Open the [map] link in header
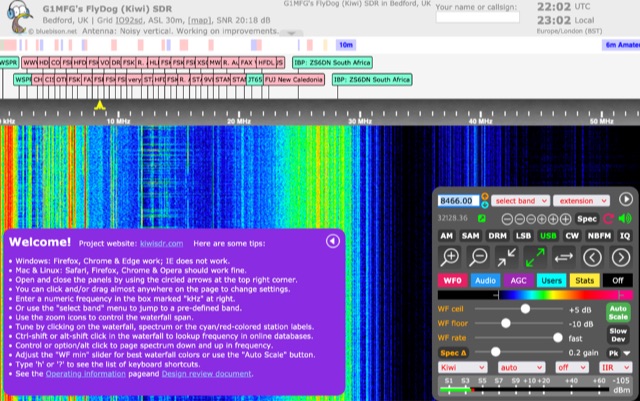 (x=200, y=20)
